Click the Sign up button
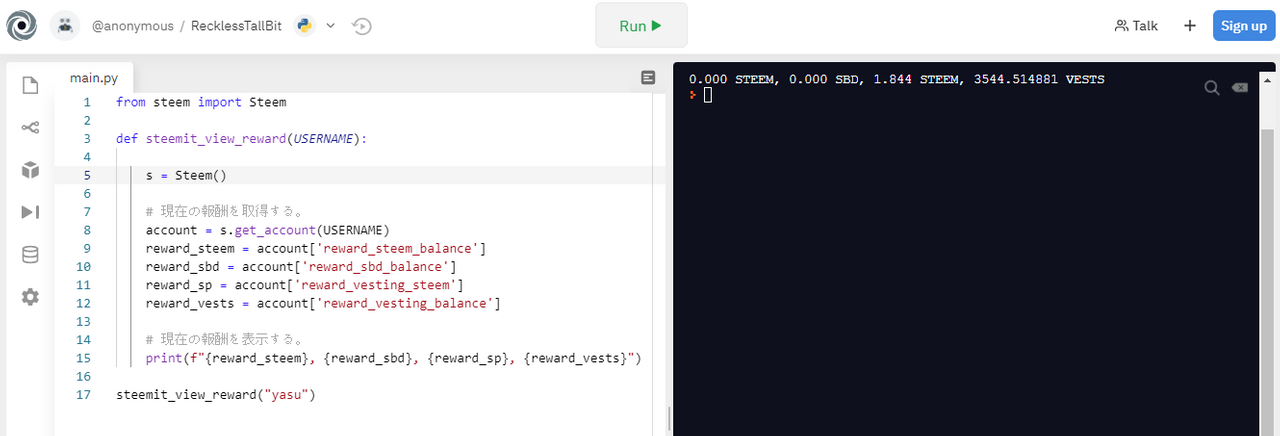The image size is (1280, 436). point(1244,26)
